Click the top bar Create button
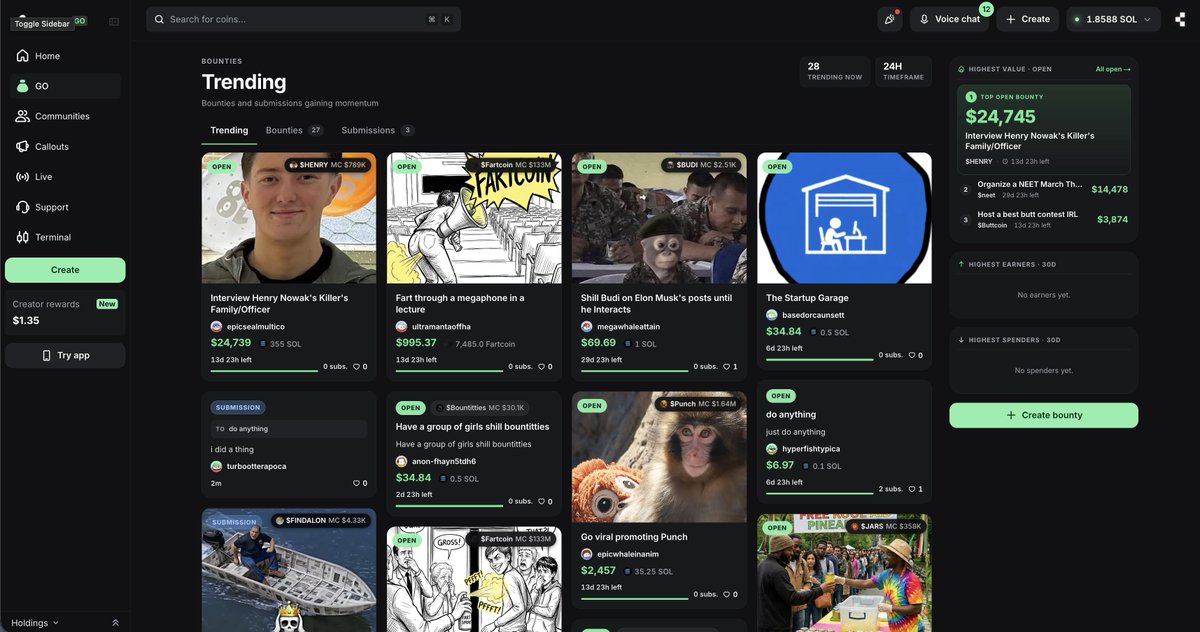 (1028, 19)
